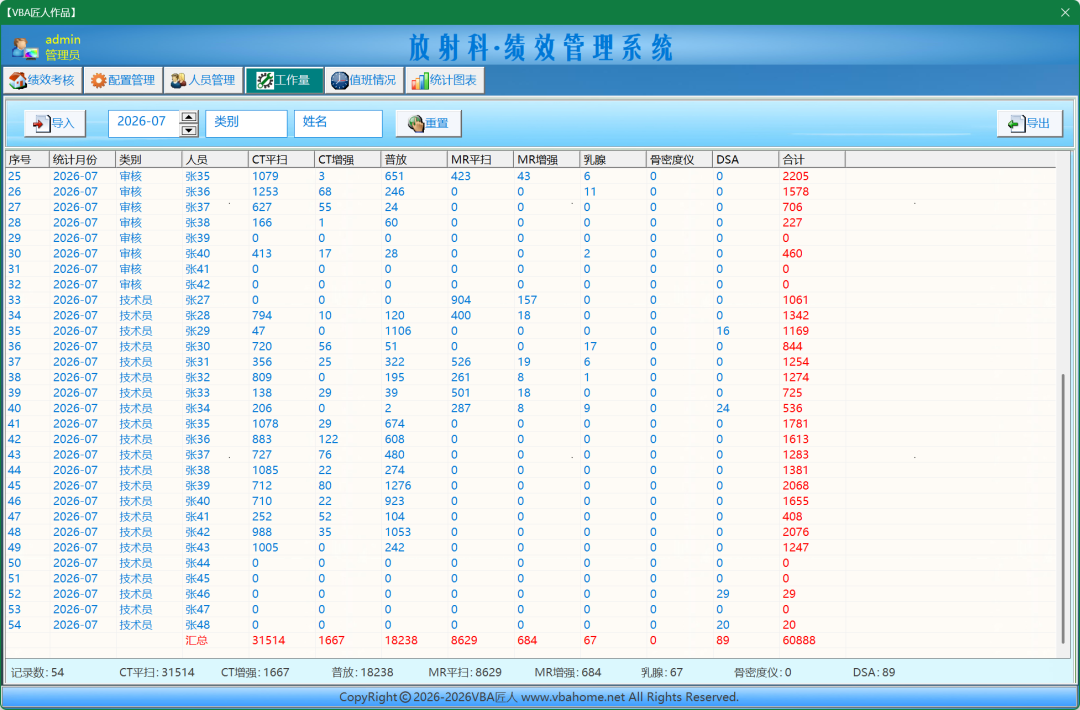Click the 导出 export arrow icon
The height and width of the screenshot is (710, 1080).
pyautogui.click(x=1016, y=123)
